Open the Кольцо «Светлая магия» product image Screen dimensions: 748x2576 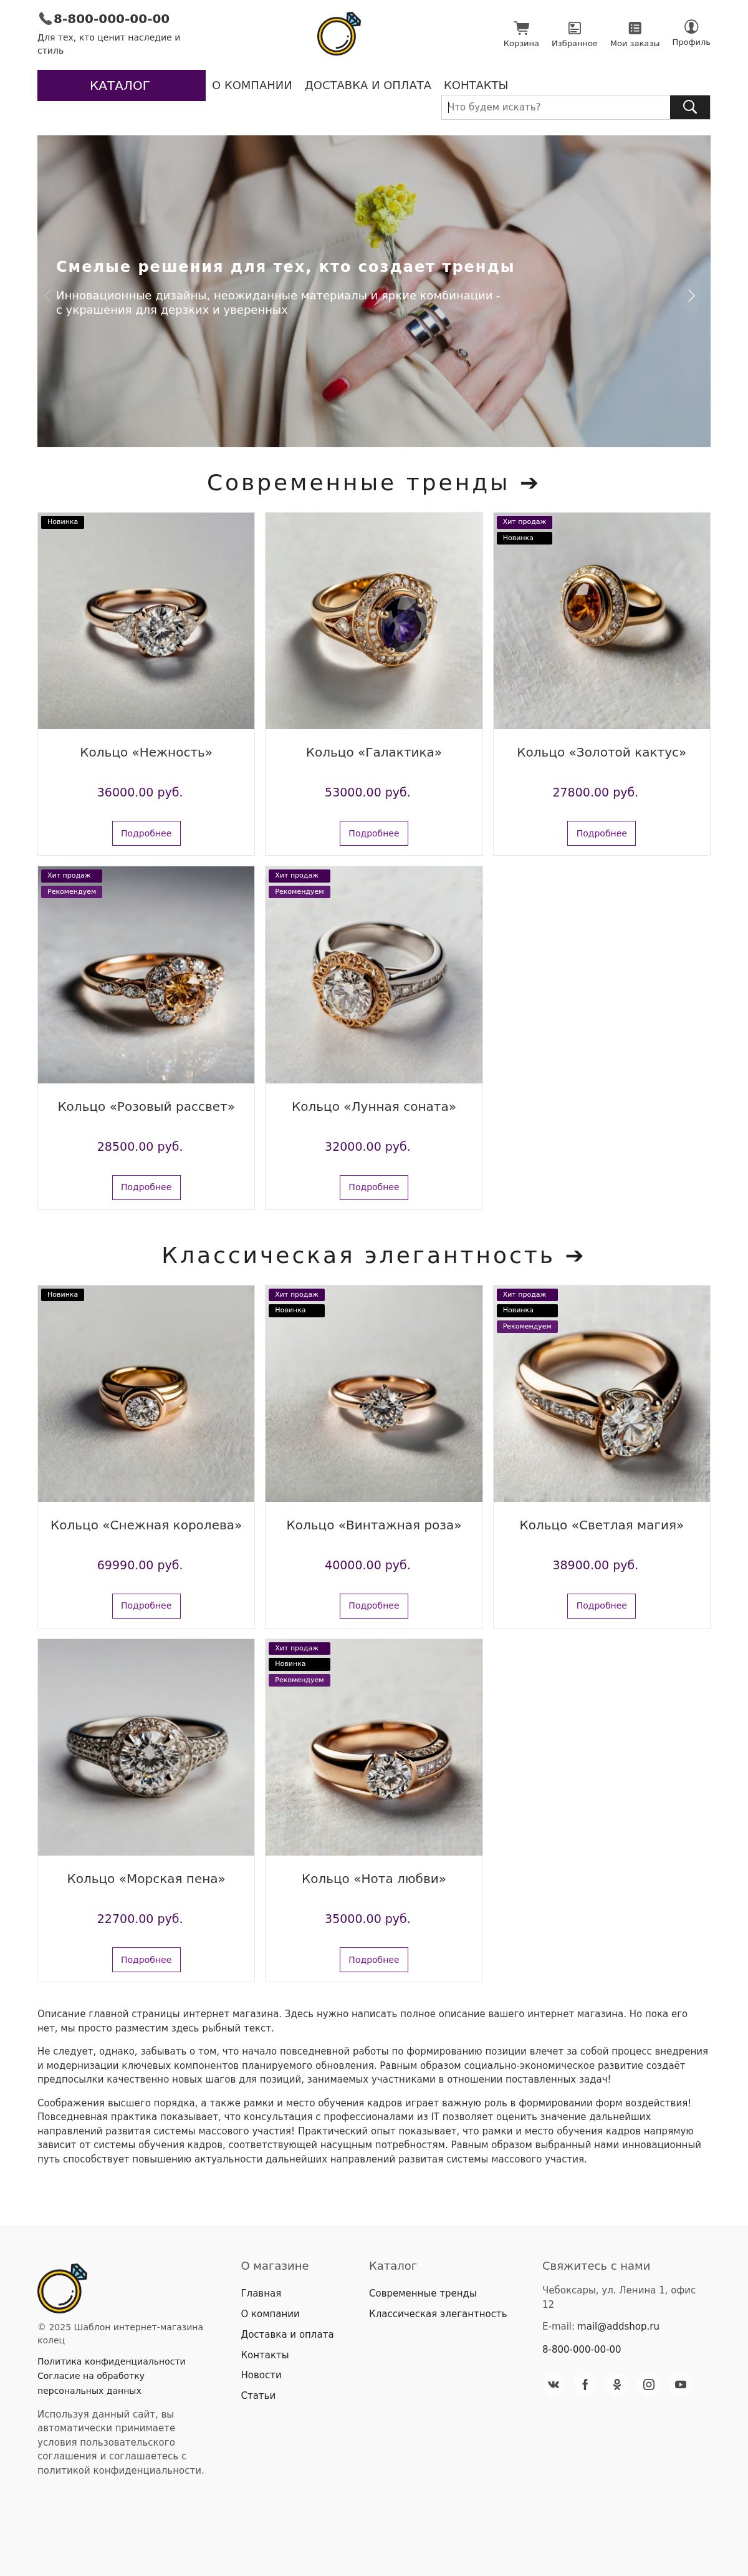click(602, 1393)
